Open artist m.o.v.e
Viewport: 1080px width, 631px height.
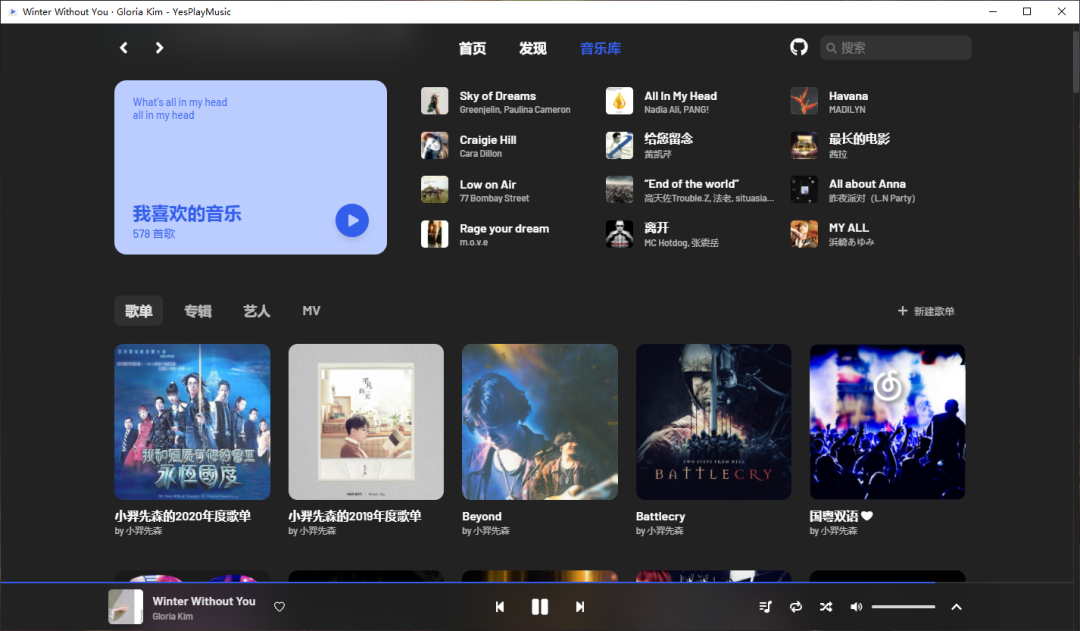474,242
